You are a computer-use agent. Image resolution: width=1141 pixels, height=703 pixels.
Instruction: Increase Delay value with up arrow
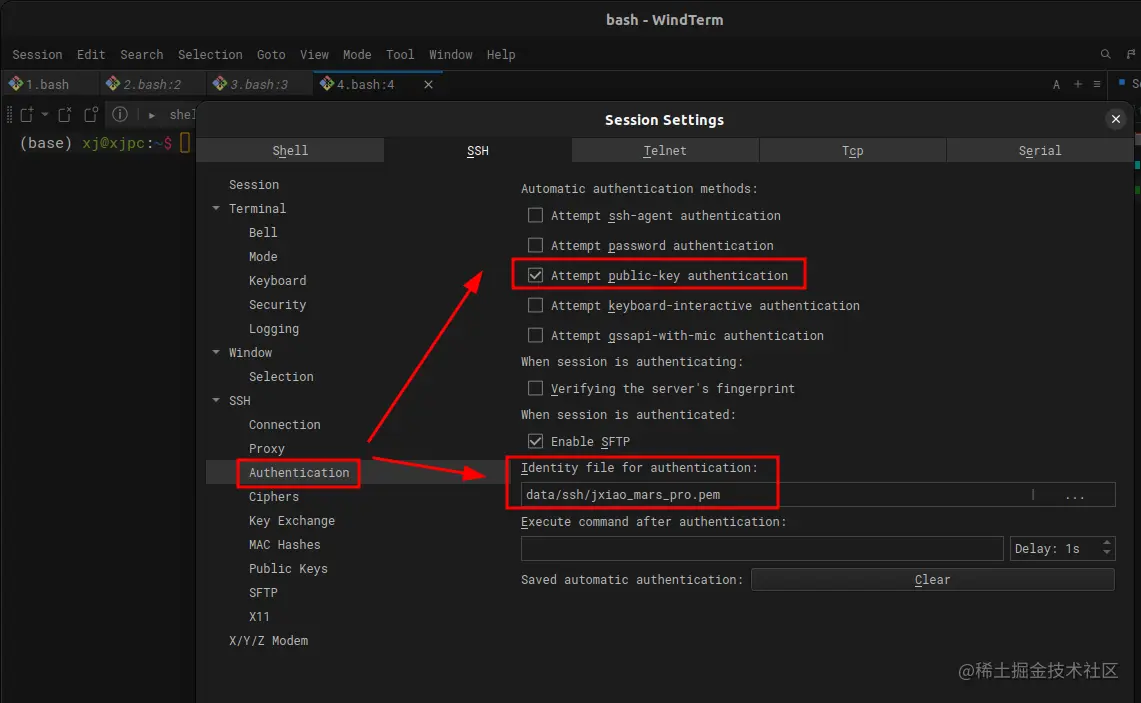coord(1107,543)
